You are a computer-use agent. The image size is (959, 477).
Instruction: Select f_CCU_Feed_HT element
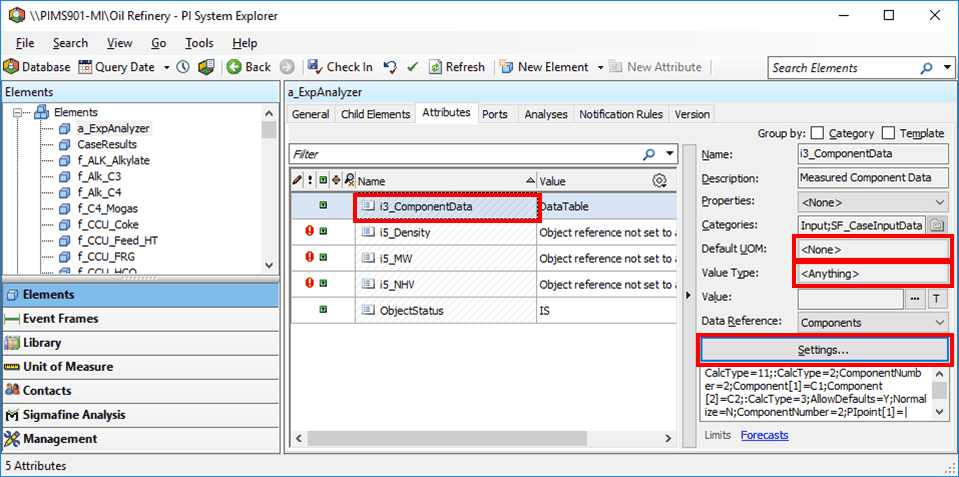(117, 240)
